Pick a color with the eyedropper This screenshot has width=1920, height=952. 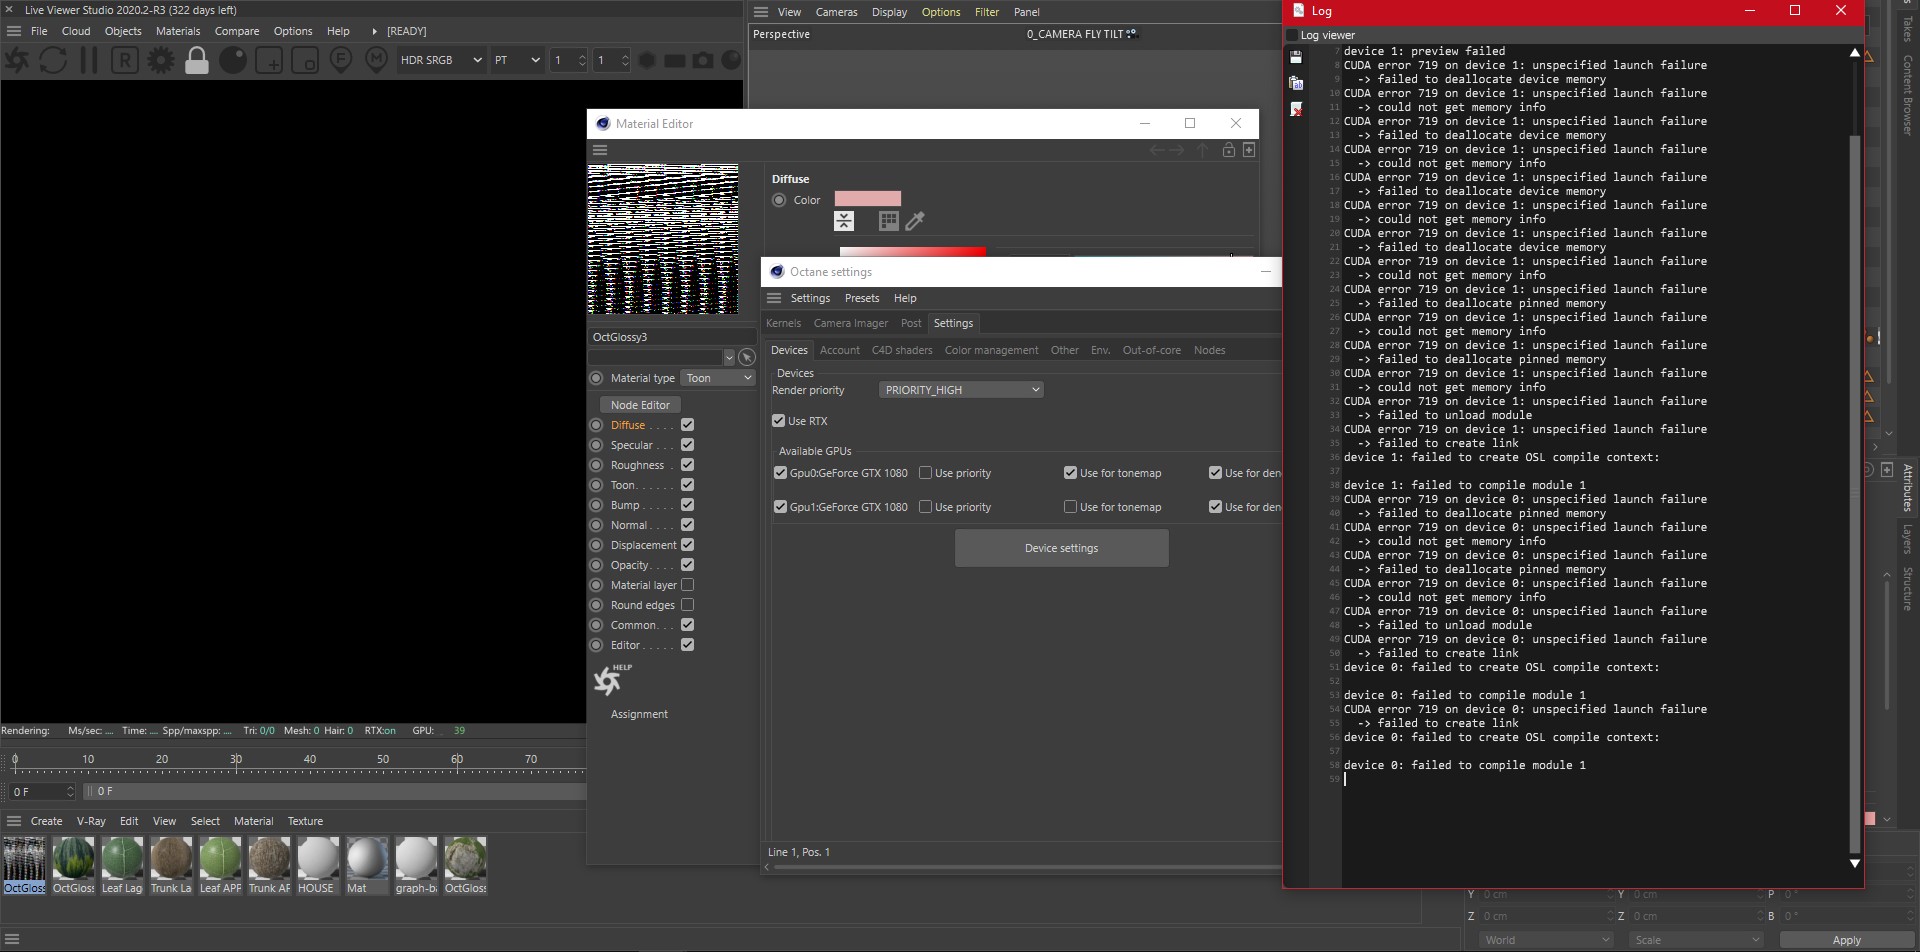(x=915, y=221)
